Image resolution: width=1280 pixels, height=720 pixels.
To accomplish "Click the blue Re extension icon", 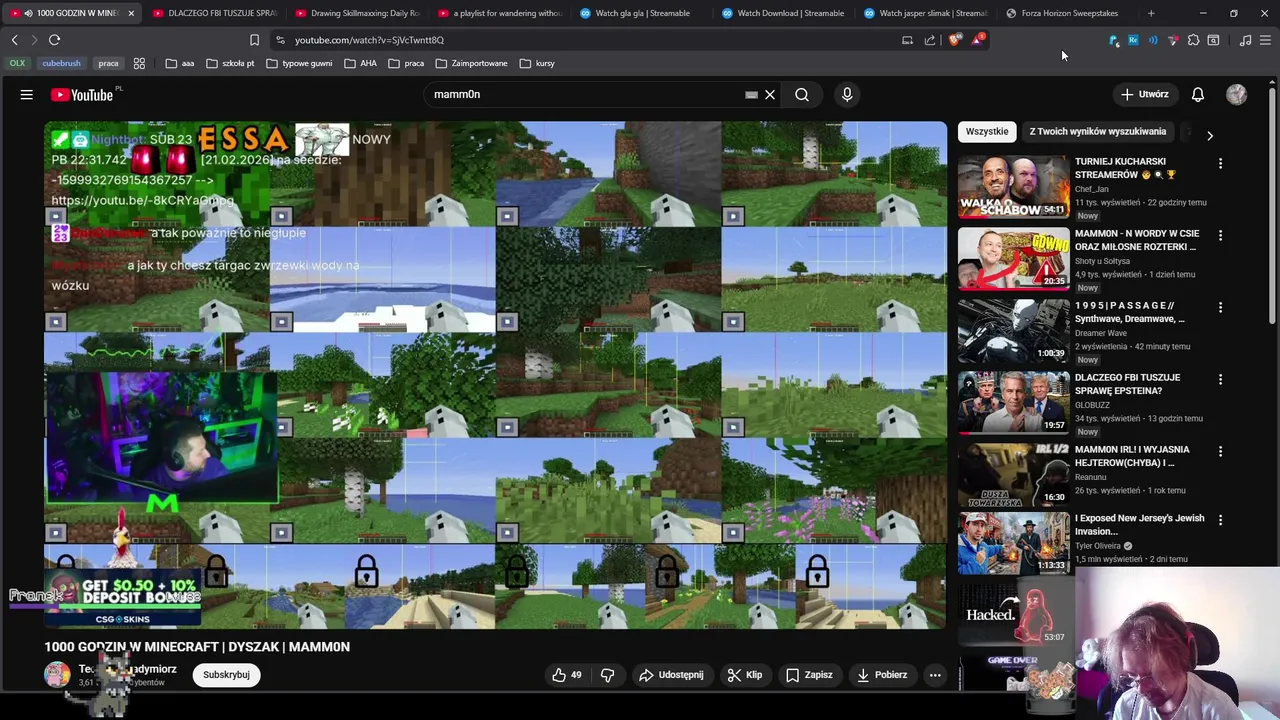I will coord(1133,40).
